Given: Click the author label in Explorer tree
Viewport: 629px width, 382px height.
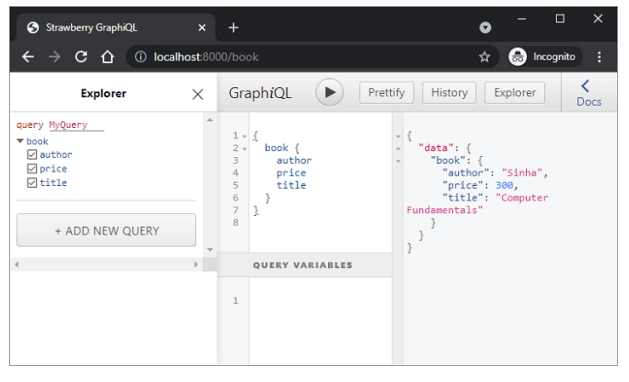Looking at the screenshot, I should pos(56,154).
